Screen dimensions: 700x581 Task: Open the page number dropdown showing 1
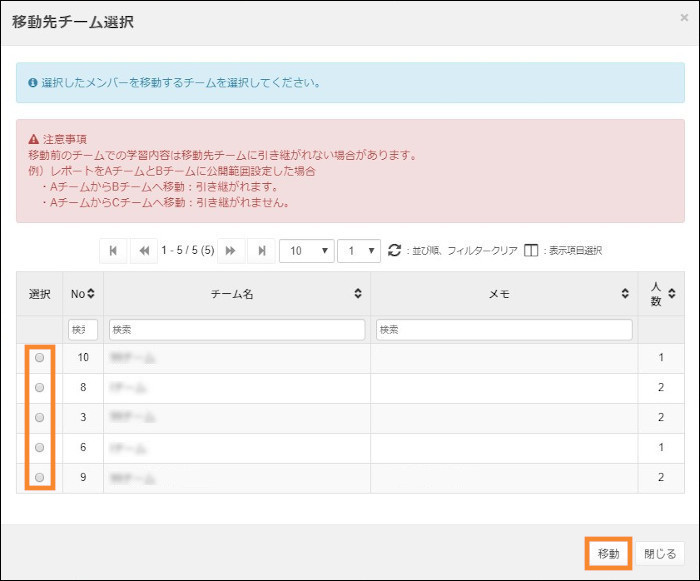coord(358,251)
